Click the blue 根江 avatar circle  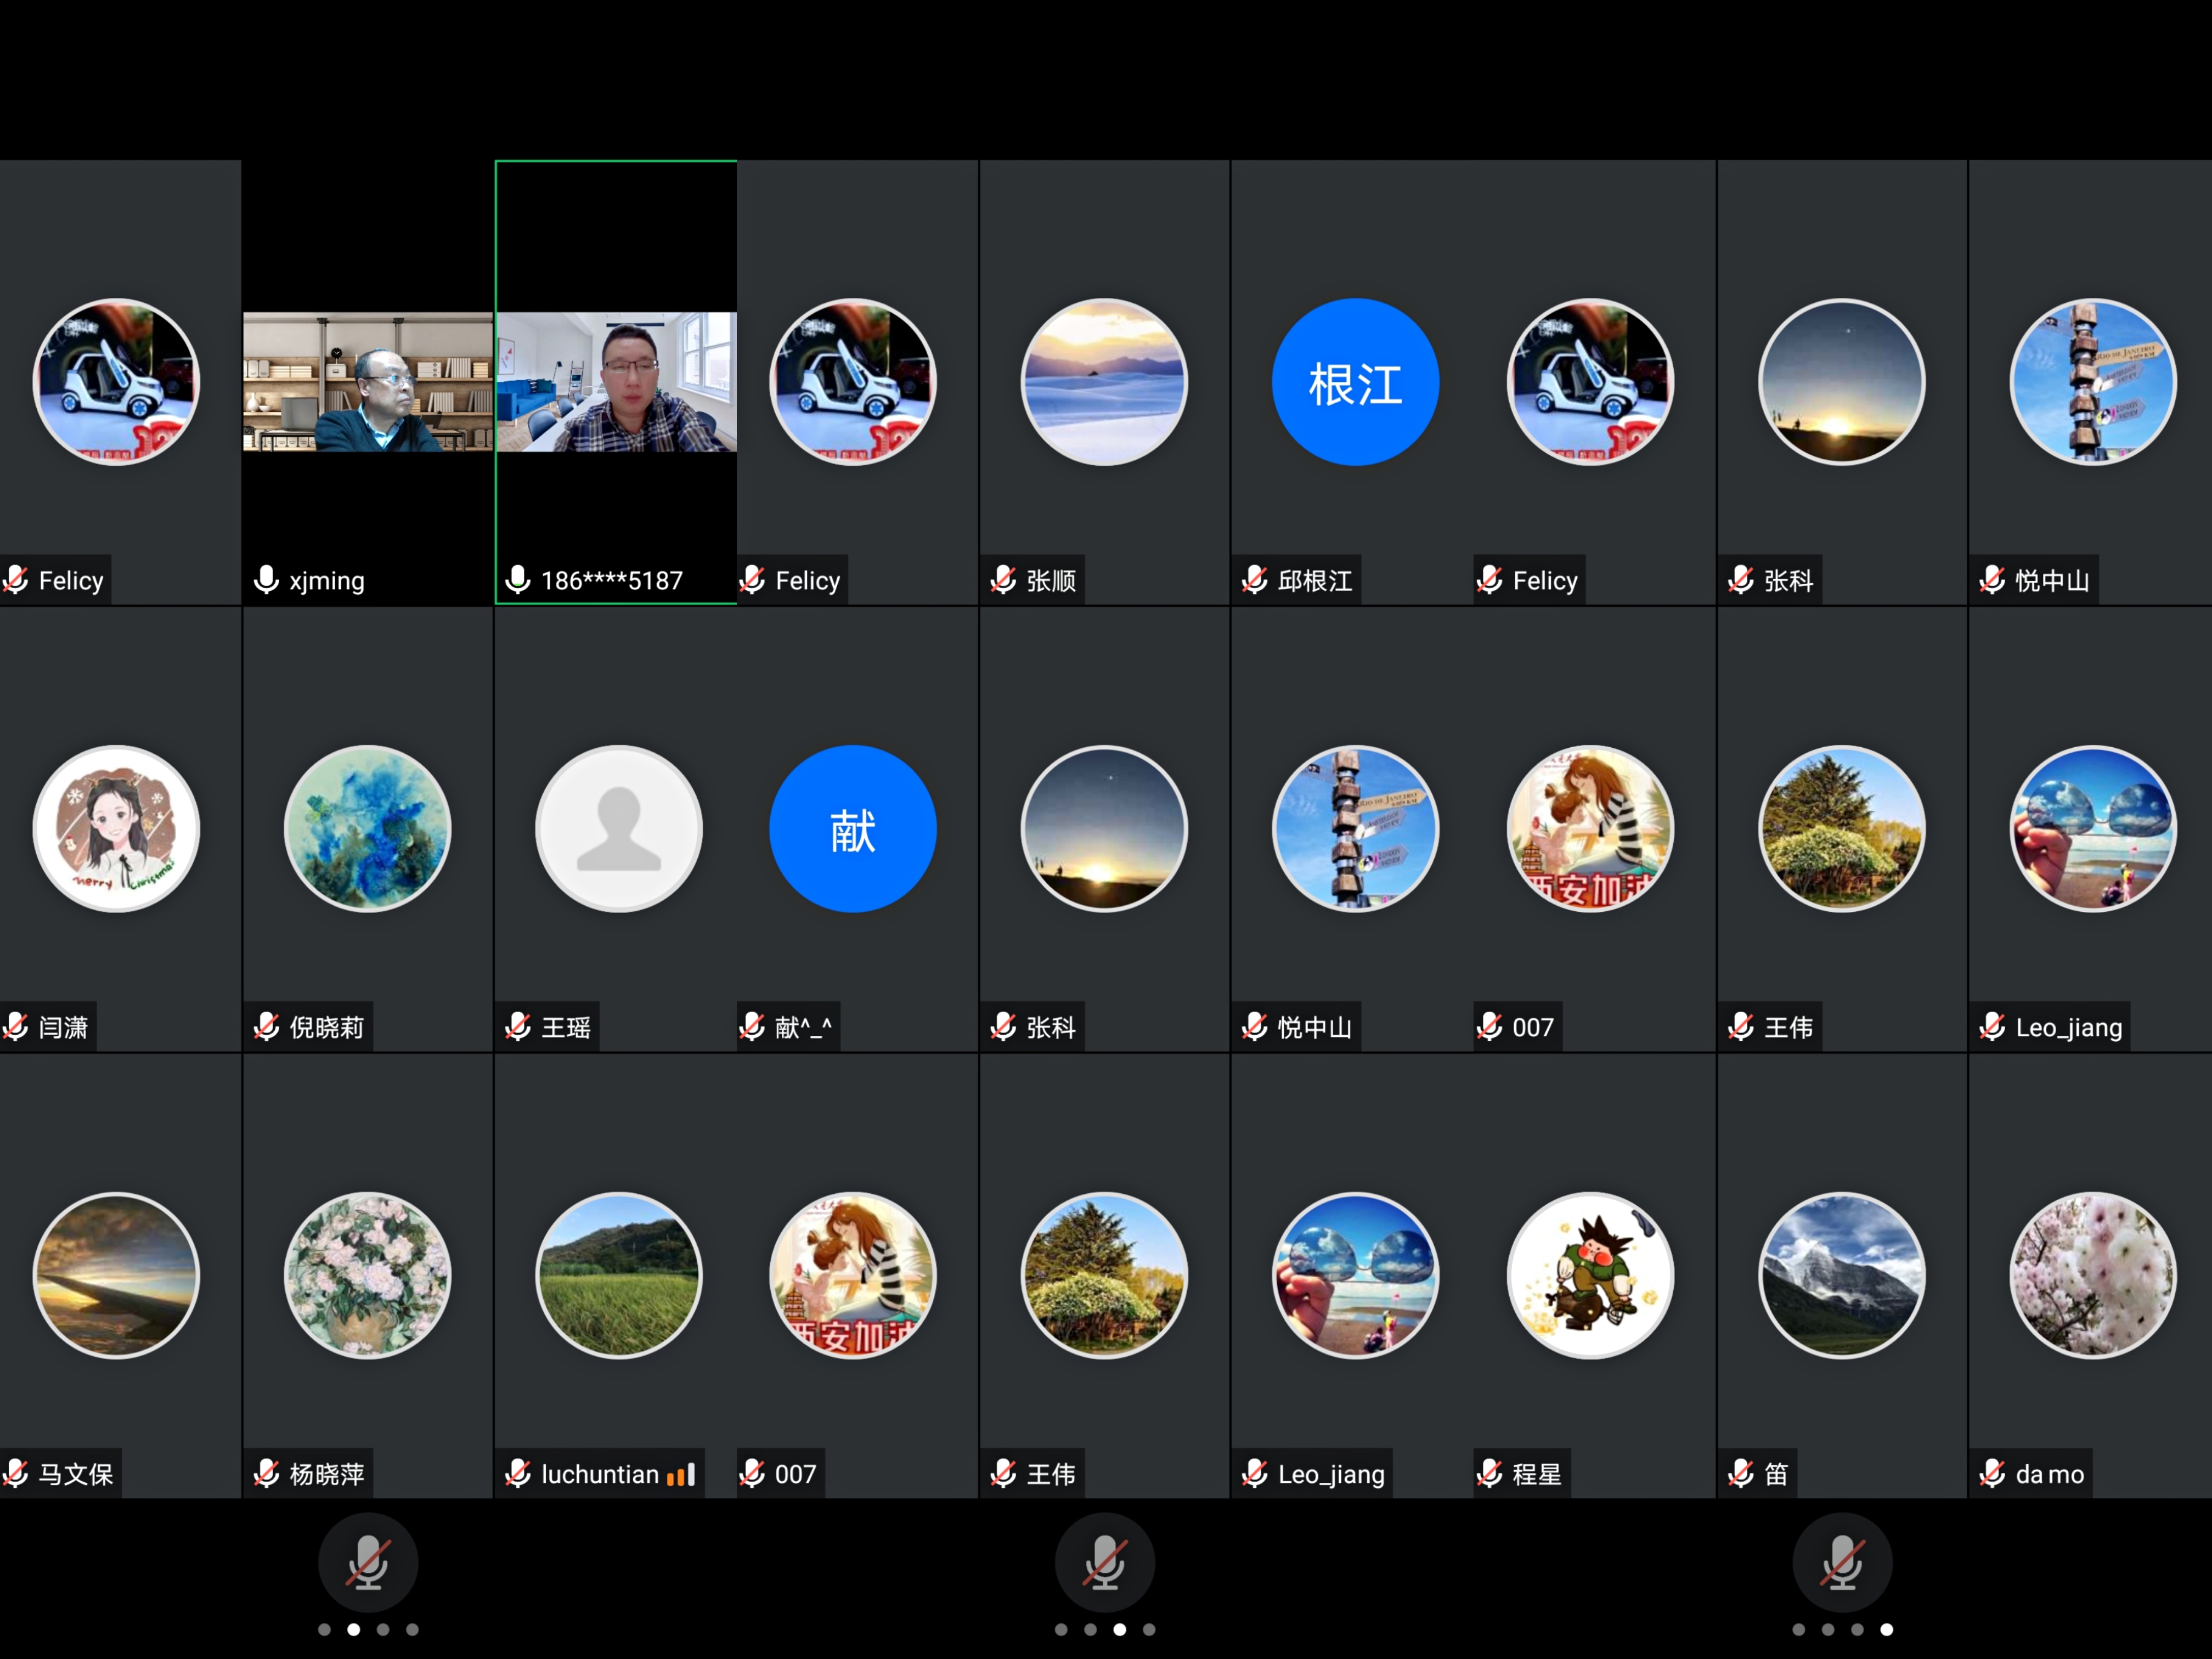[x=1355, y=382]
